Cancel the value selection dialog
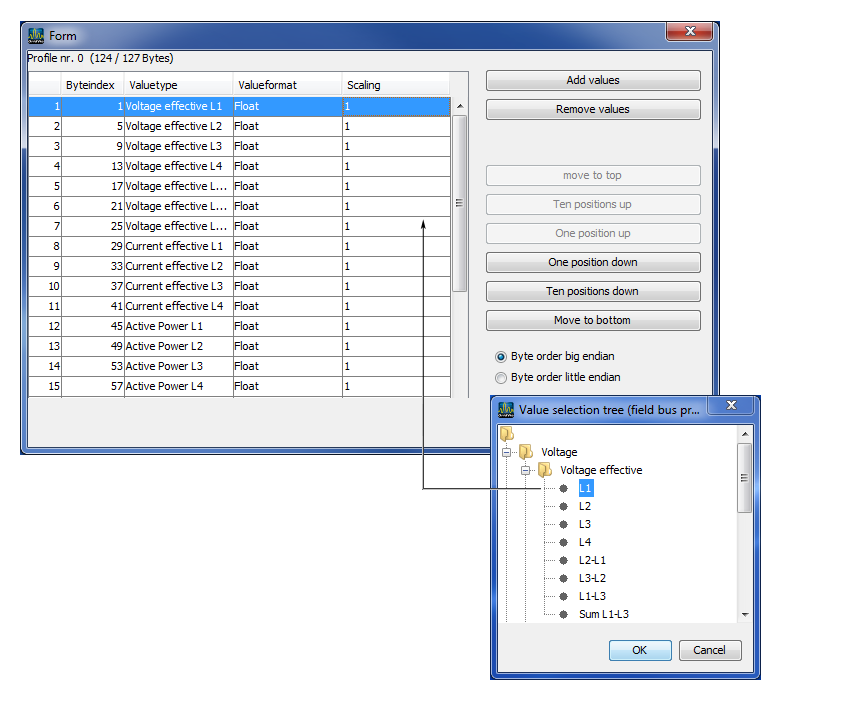 (x=710, y=650)
